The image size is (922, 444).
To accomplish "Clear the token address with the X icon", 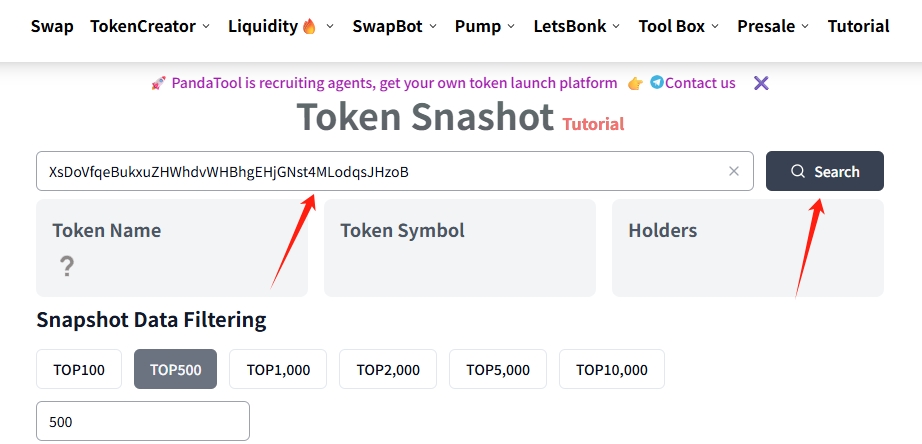I will coord(734,171).
